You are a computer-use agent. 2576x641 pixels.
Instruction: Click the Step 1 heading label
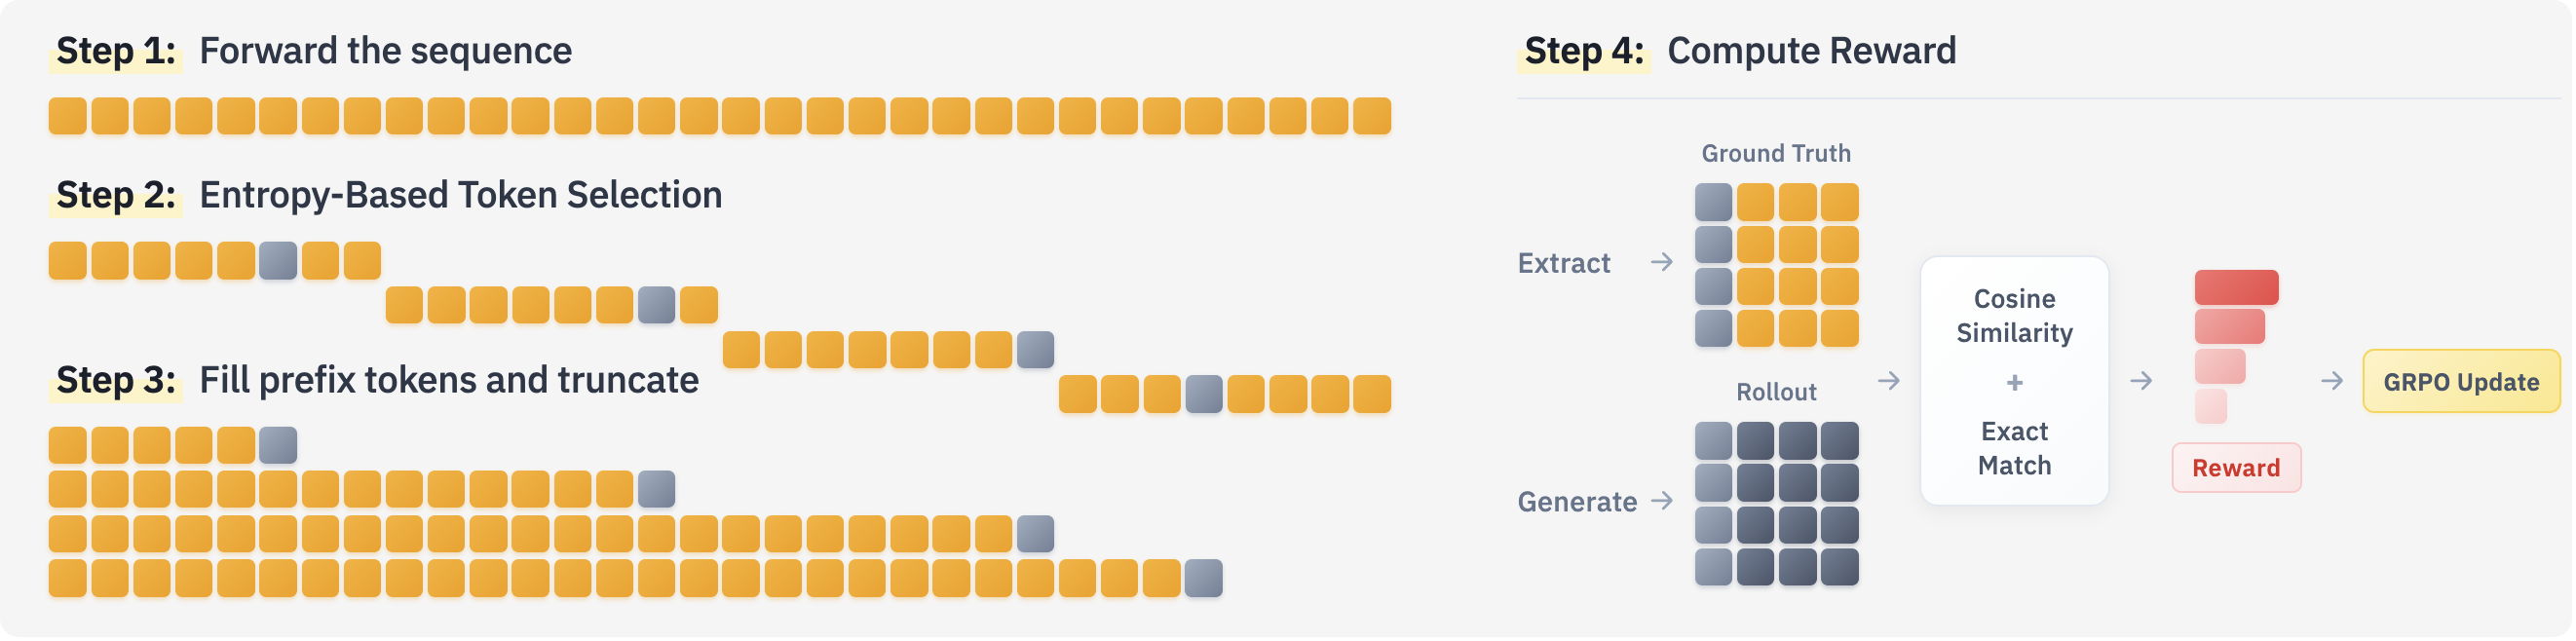tap(116, 51)
